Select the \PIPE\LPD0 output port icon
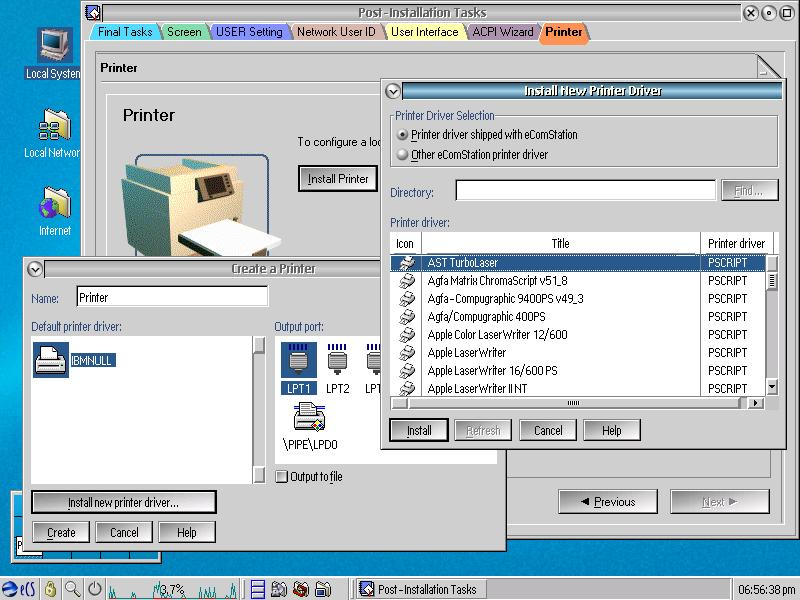 (310, 417)
